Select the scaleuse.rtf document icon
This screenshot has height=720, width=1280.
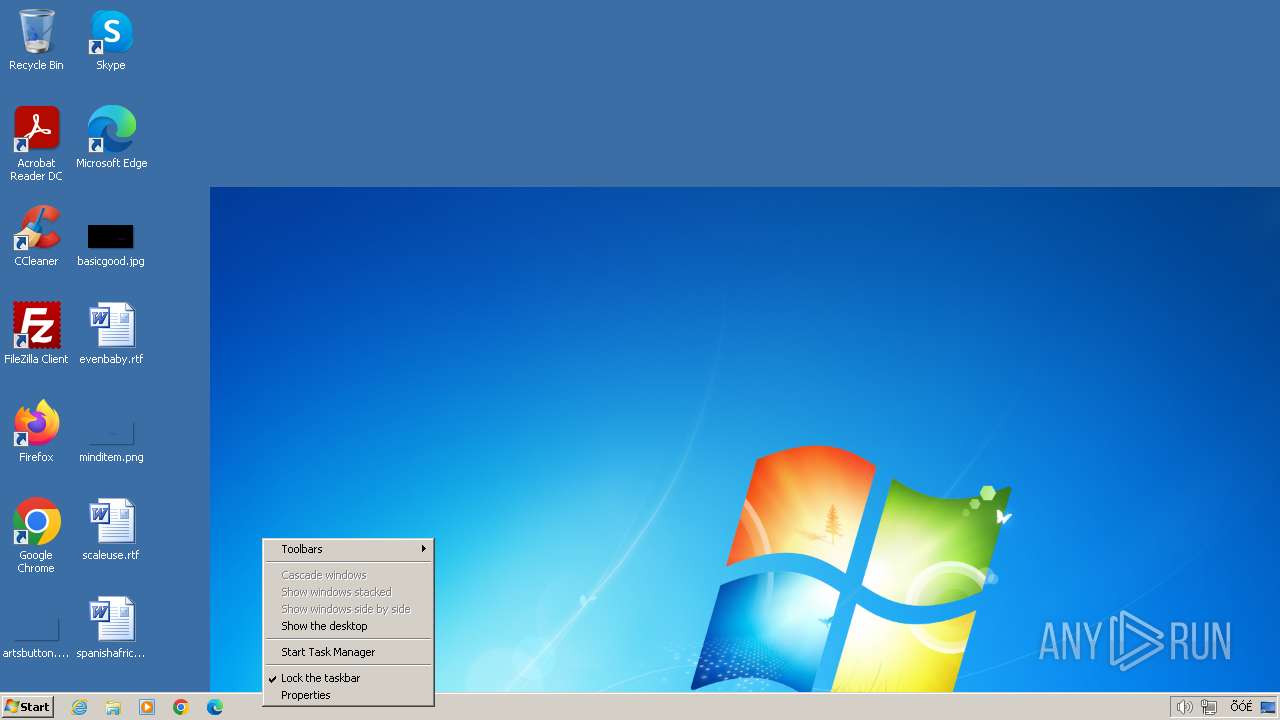pyautogui.click(x=111, y=521)
